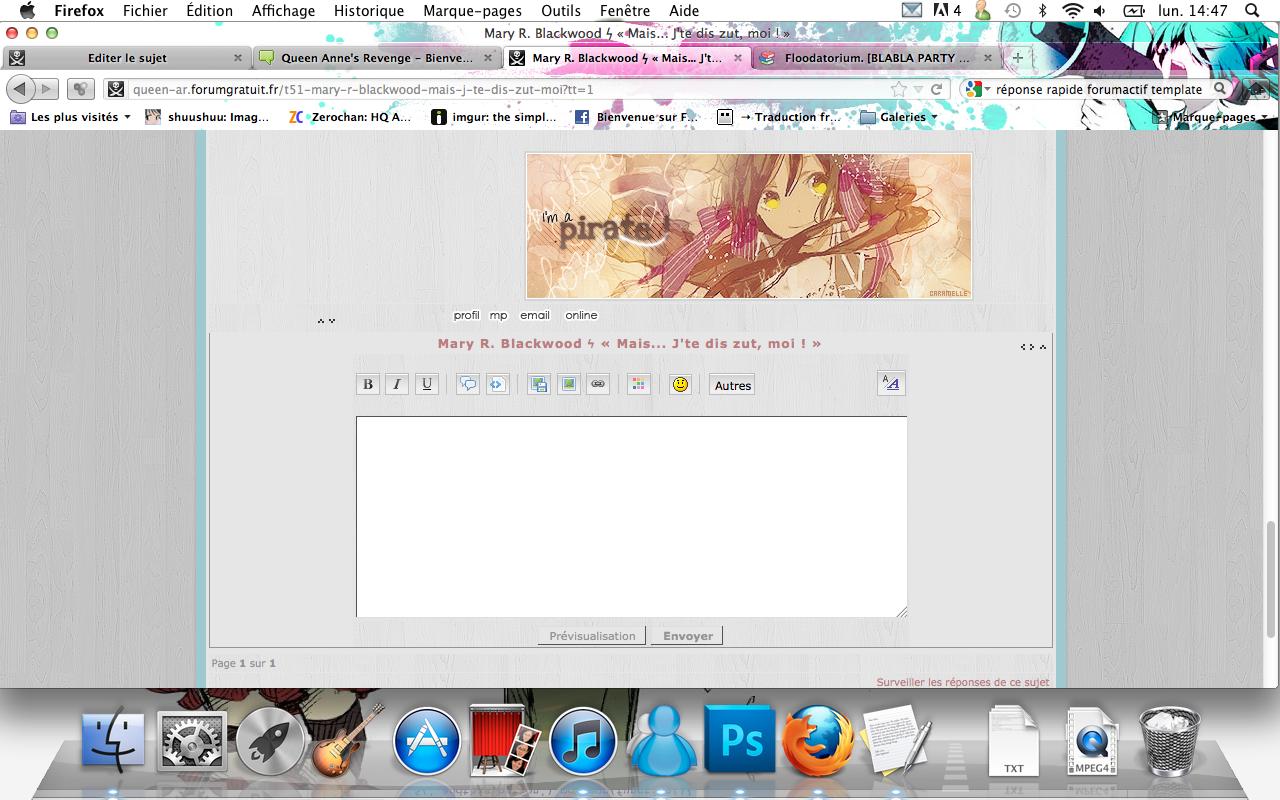1280x800 pixels.
Task: Switch to the Editer le sujet tab
Action: 127,58
